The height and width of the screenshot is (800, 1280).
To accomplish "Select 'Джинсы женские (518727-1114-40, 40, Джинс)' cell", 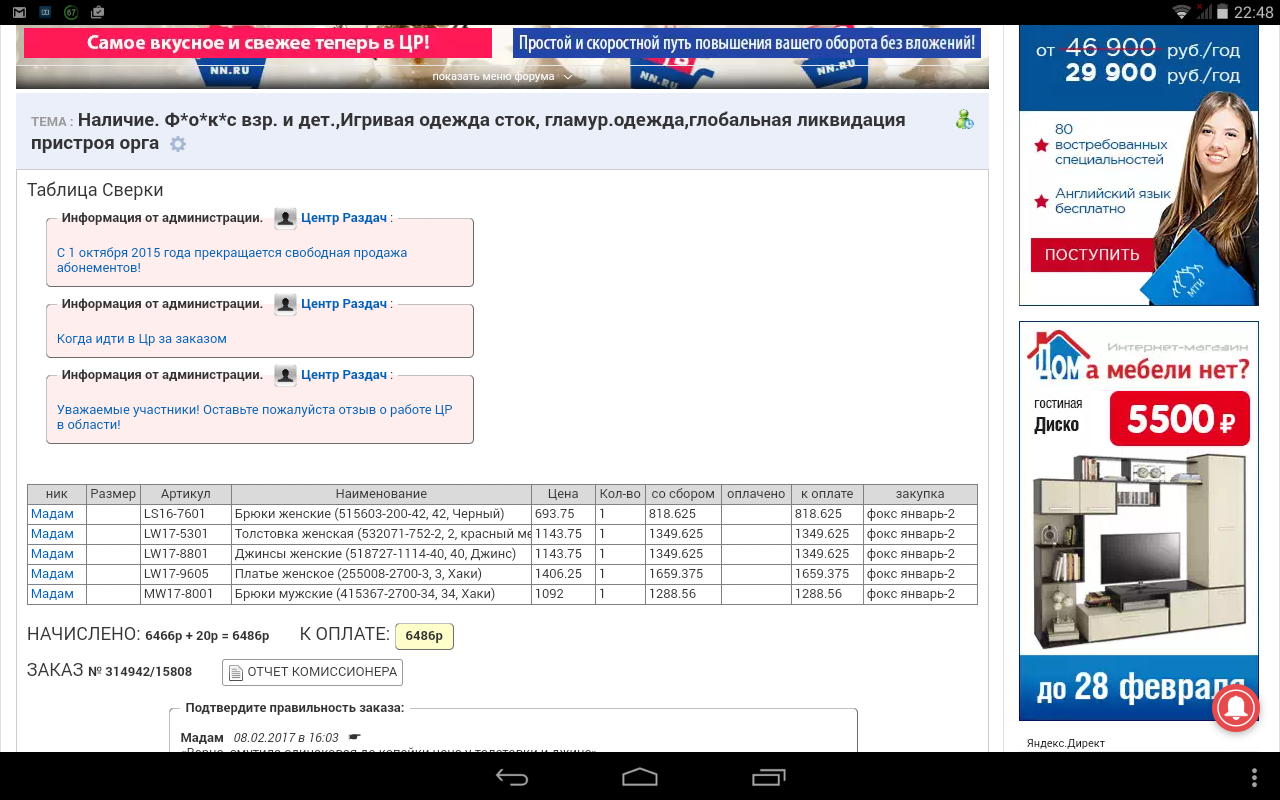I will point(381,554).
